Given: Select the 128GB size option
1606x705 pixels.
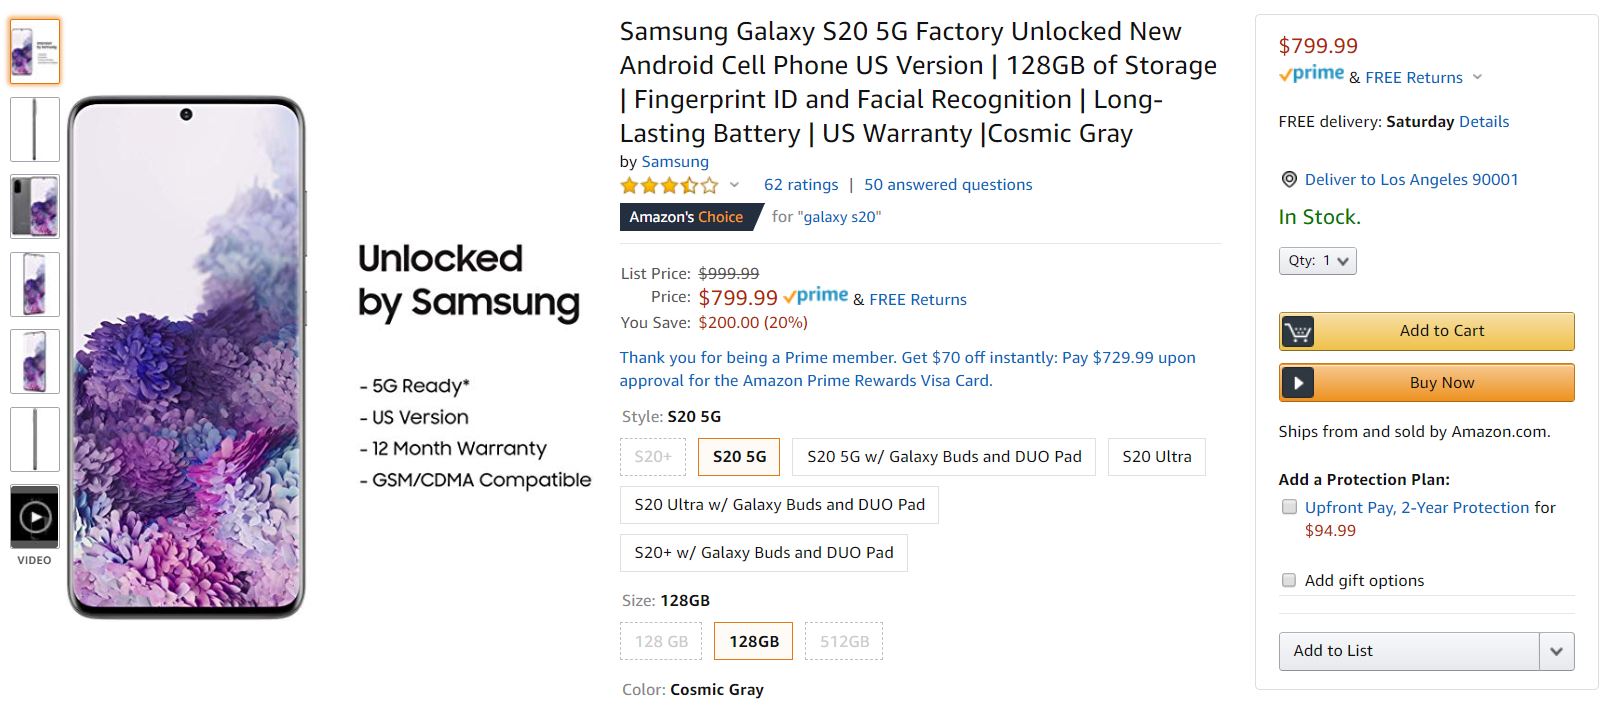Looking at the screenshot, I should [753, 642].
